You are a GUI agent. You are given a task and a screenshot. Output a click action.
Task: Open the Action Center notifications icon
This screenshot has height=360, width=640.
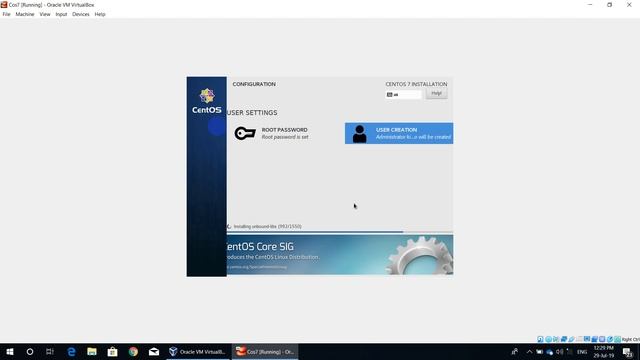627,351
